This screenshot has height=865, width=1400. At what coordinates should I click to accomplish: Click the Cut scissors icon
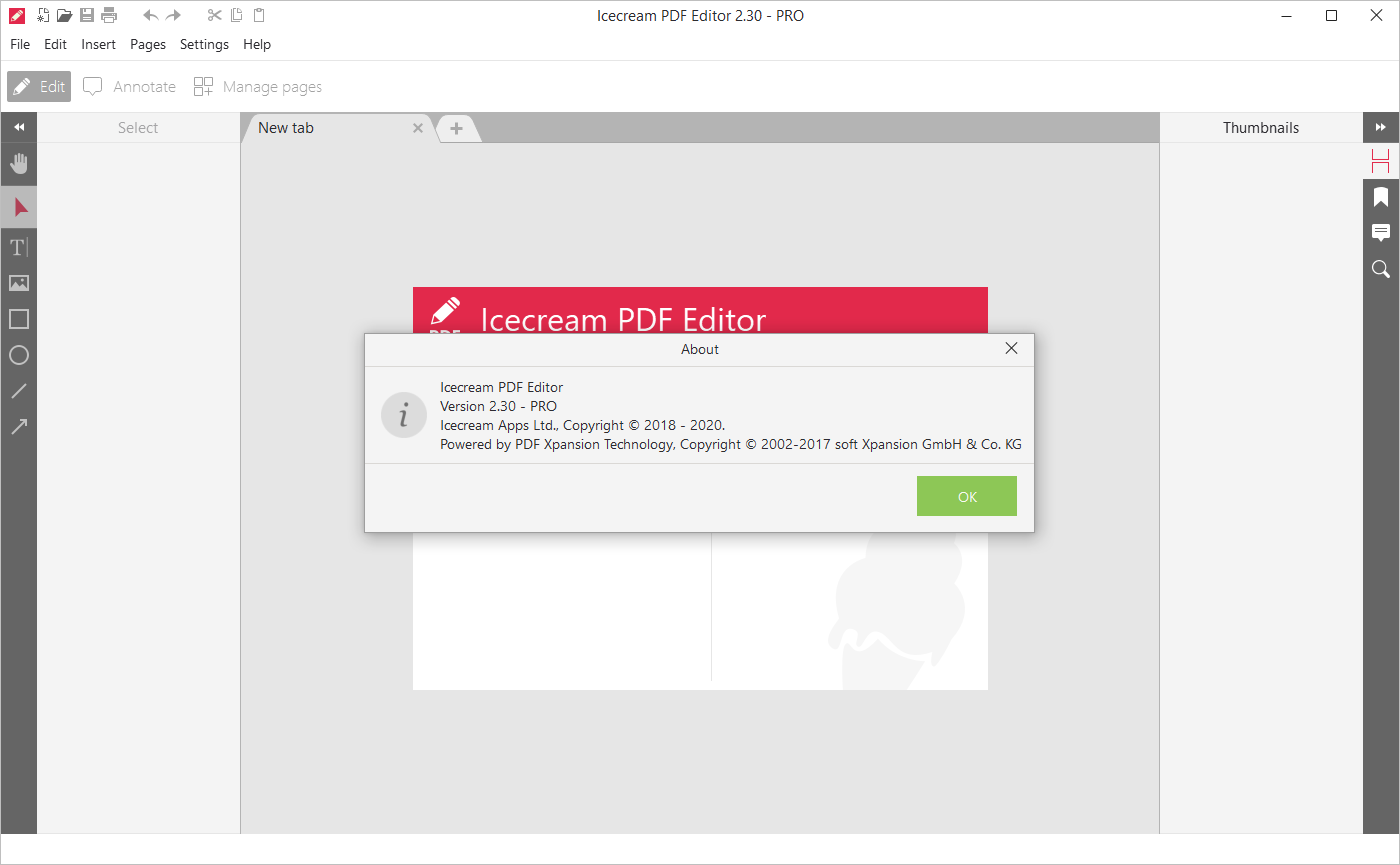214,15
